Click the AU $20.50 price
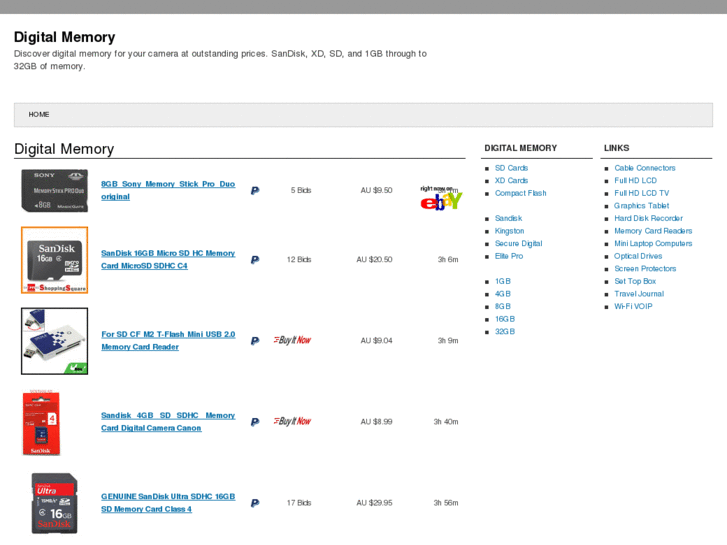Viewport: 727px width, 545px height. (374, 259)
